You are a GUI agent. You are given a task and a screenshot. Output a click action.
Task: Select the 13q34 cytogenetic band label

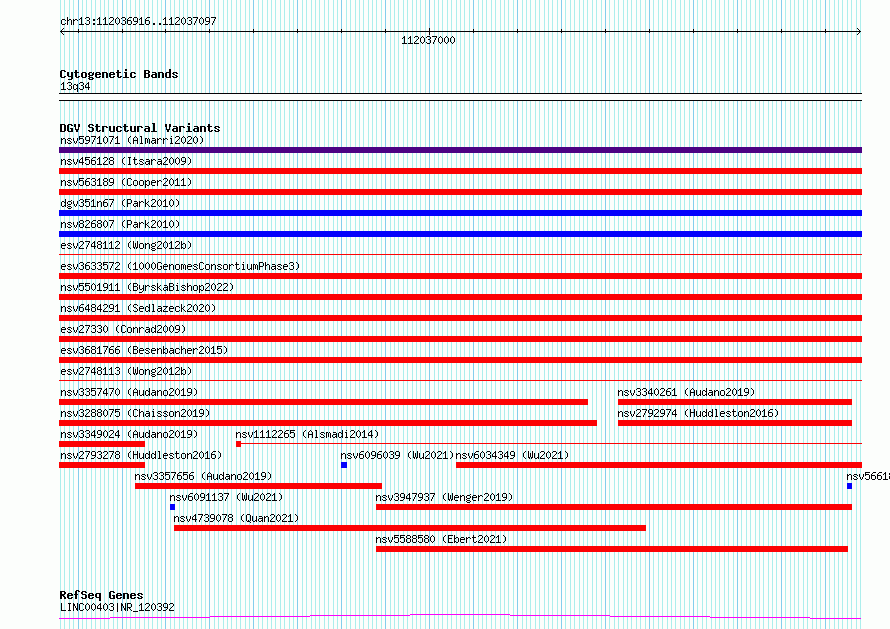tap(75, 86)
